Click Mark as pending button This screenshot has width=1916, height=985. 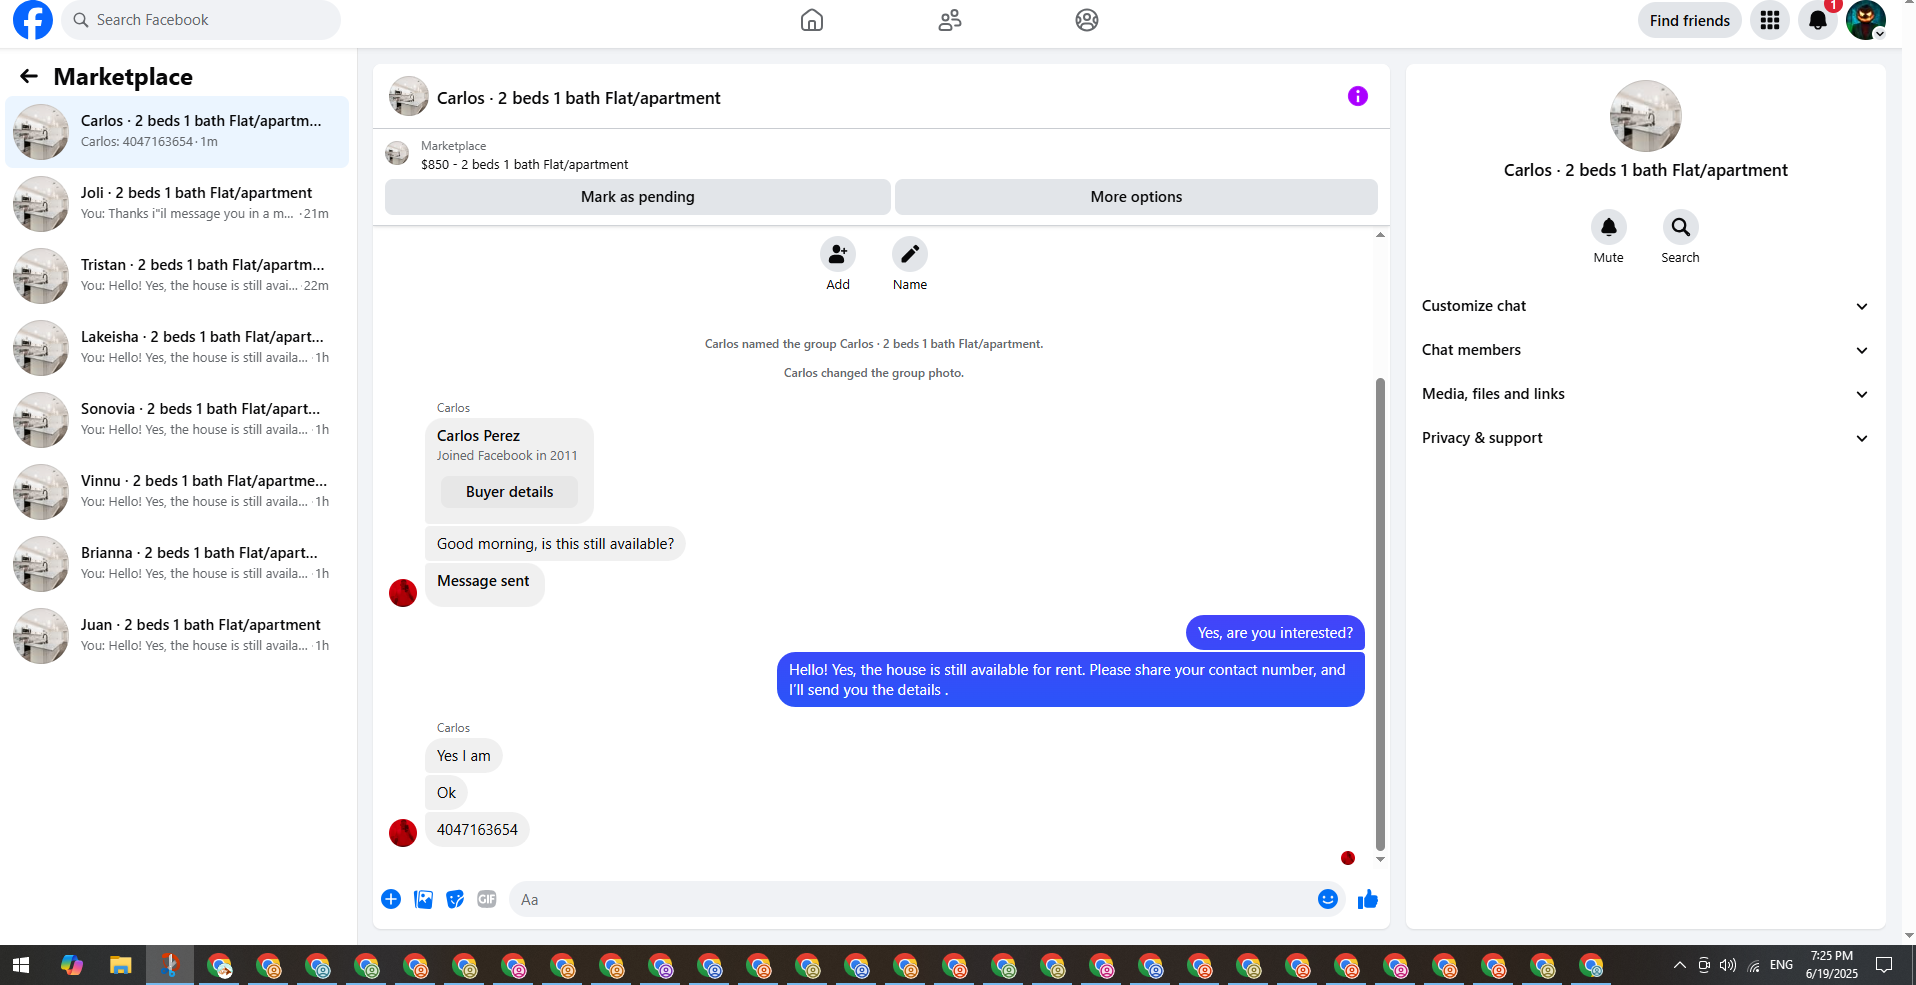tap(638, 197)
